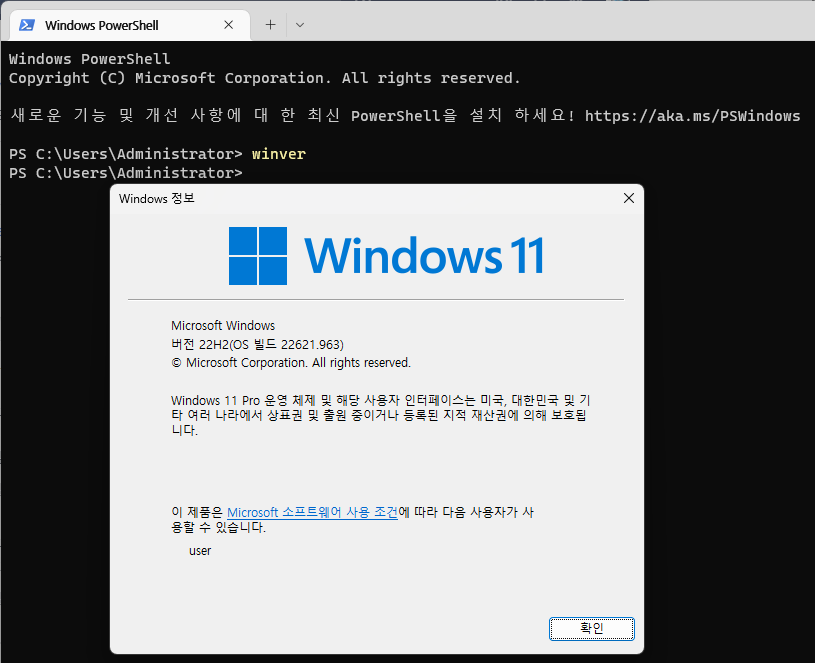Viewport: 815px width, 663px height.
Task: Close the Windows 정보 dialog
Action: pos(628,198)
